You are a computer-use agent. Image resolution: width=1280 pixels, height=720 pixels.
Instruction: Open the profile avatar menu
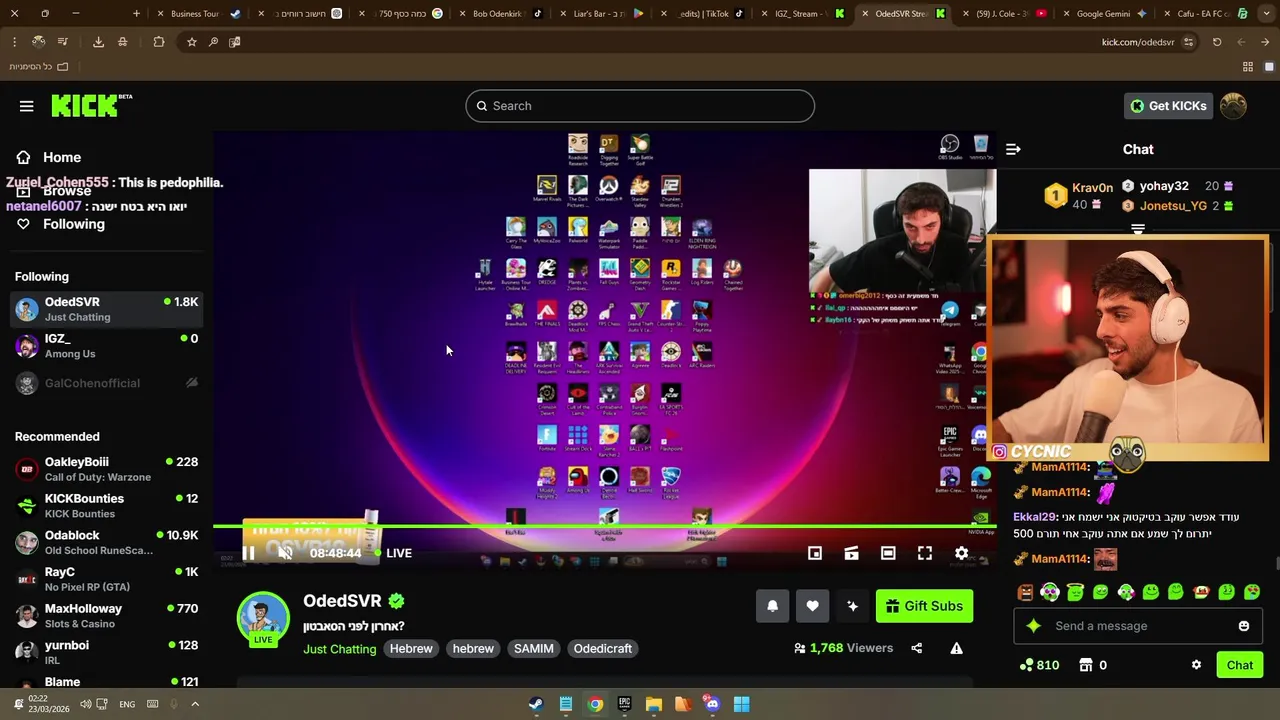tap(1233, 106)
